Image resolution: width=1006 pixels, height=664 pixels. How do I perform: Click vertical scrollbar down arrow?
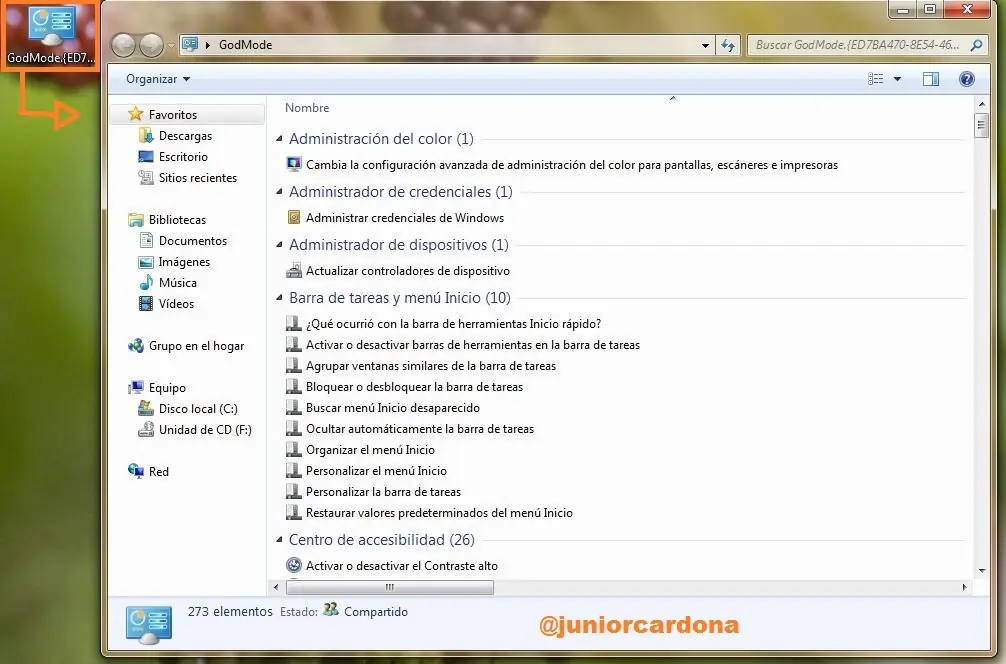[981, 571]
